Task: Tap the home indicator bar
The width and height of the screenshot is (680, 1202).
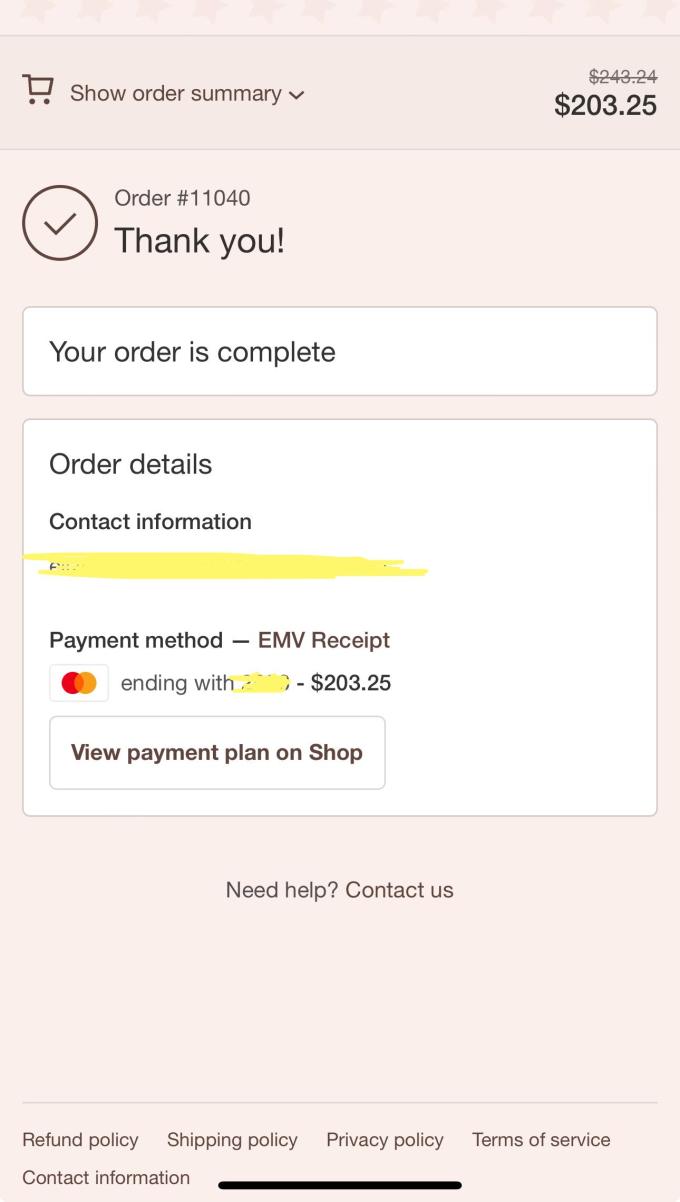Action: click(x=340, y=1186)
